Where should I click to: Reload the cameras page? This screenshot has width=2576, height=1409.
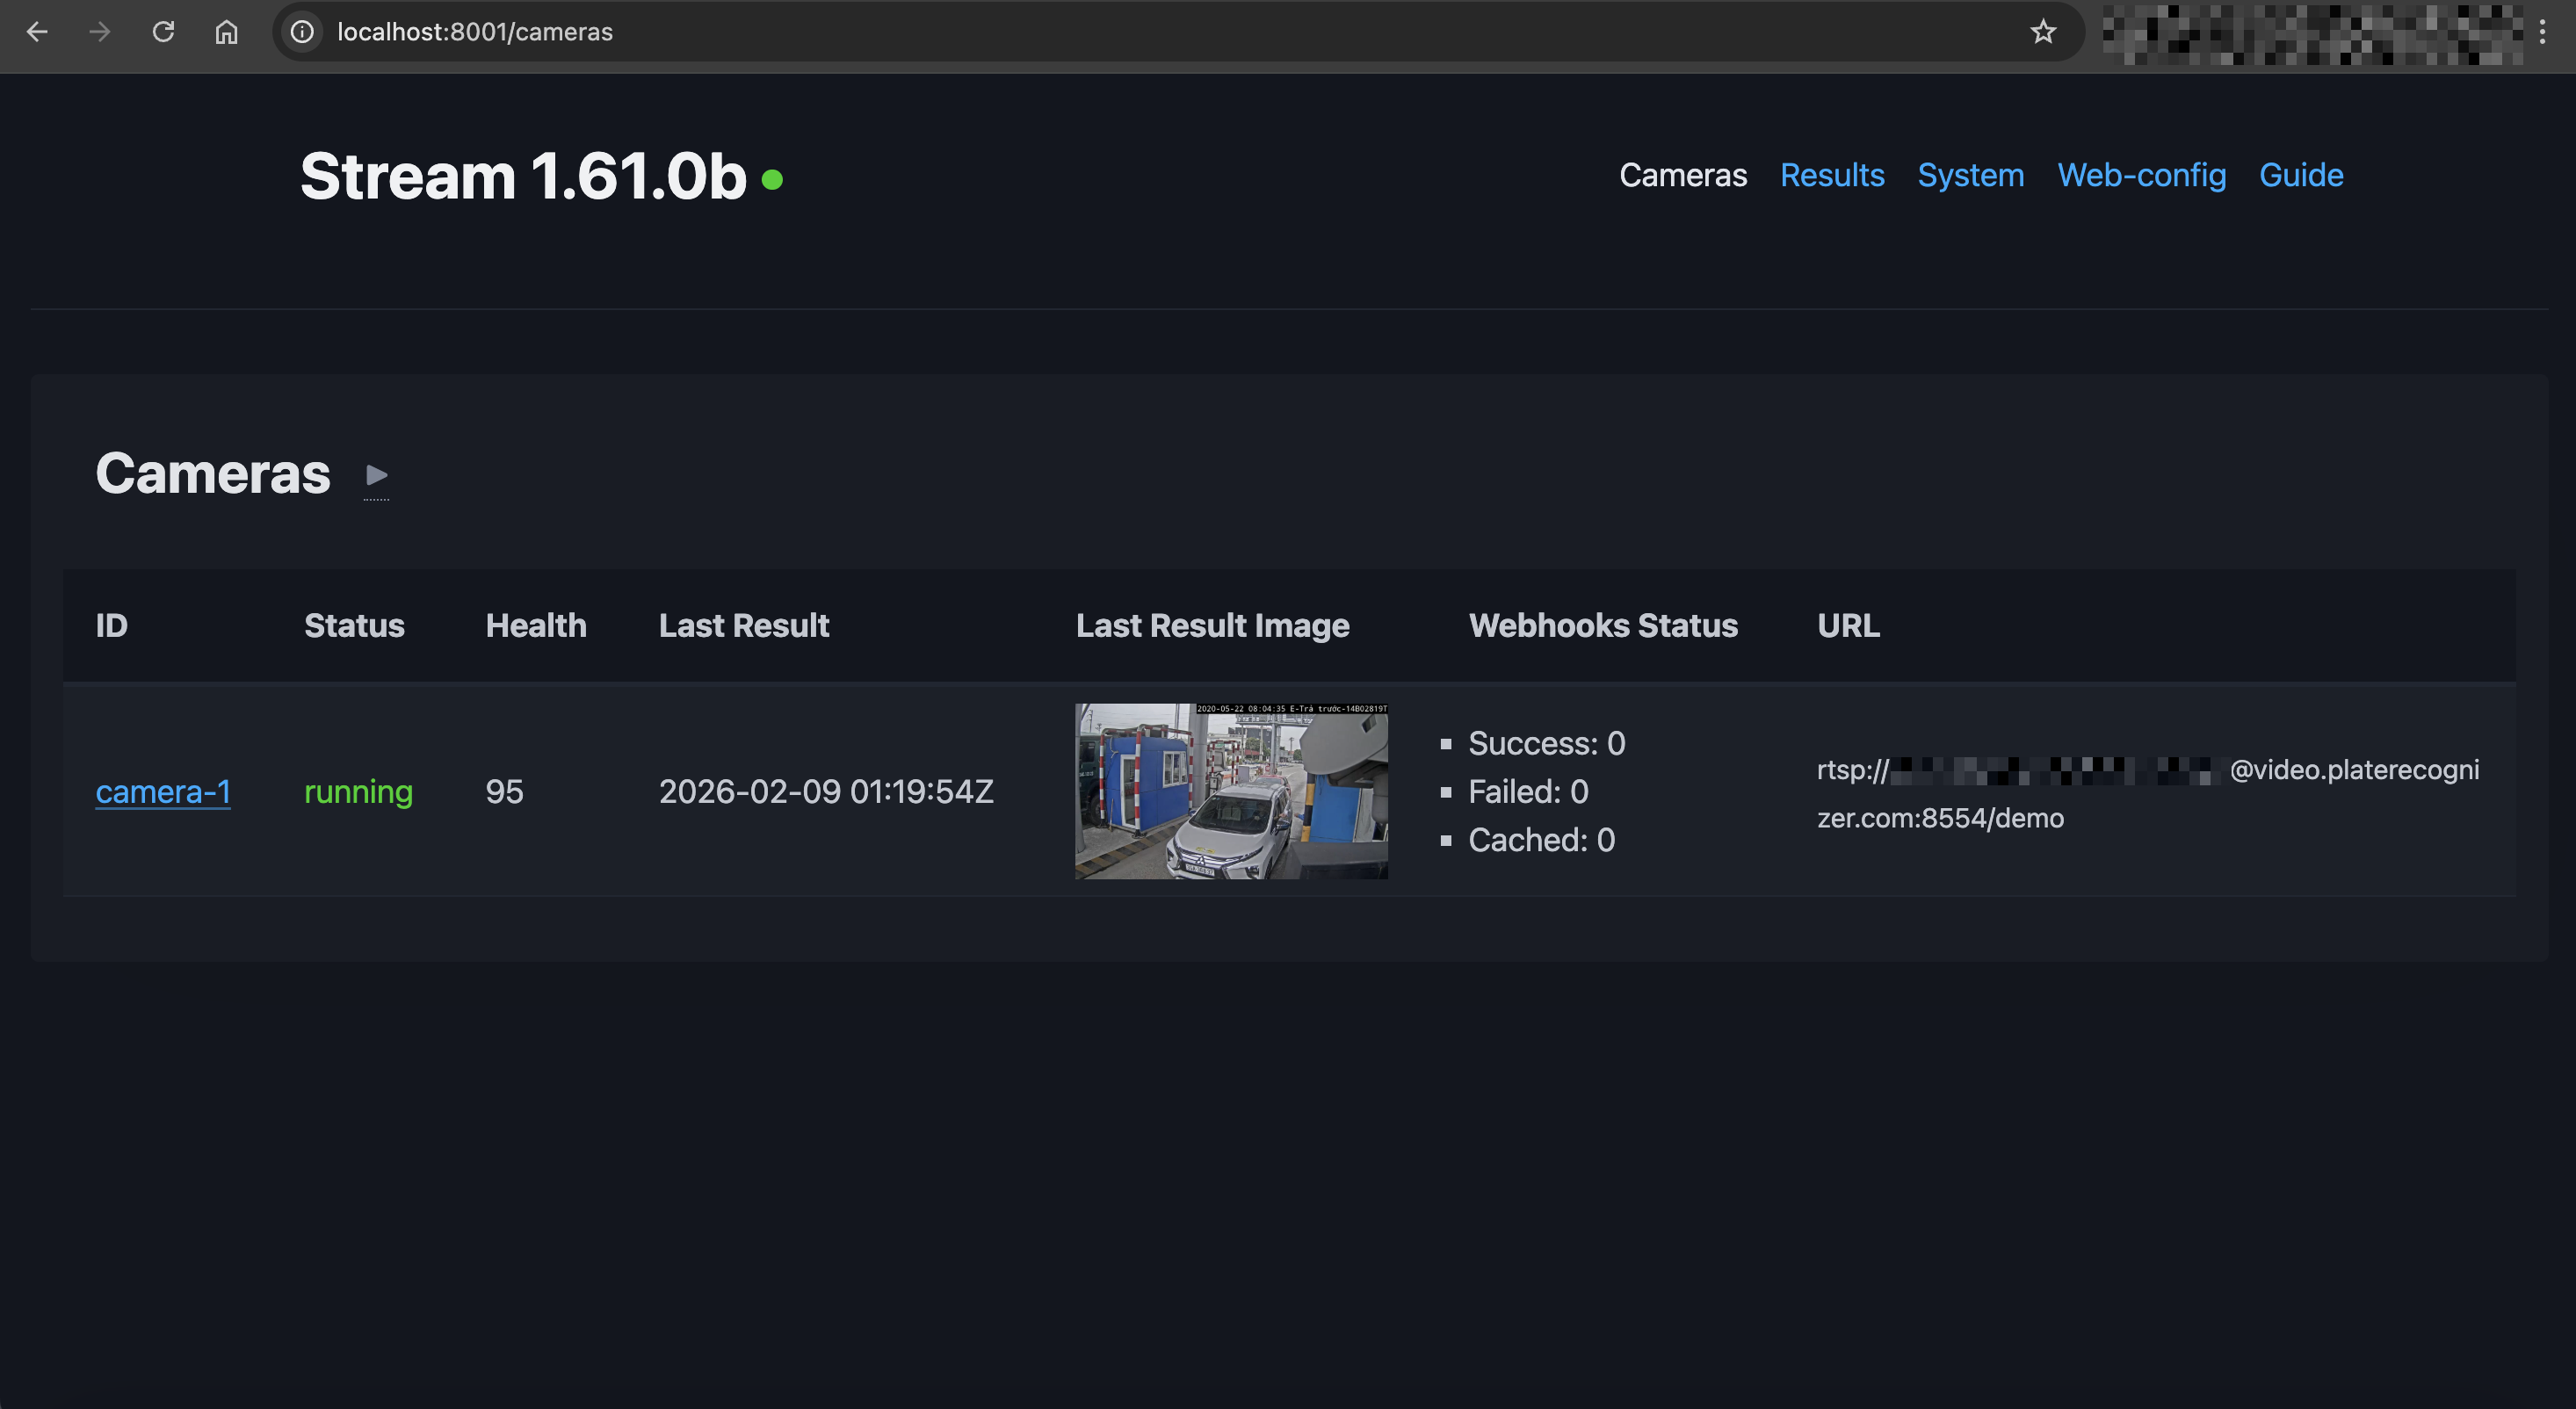coord(164,32)
